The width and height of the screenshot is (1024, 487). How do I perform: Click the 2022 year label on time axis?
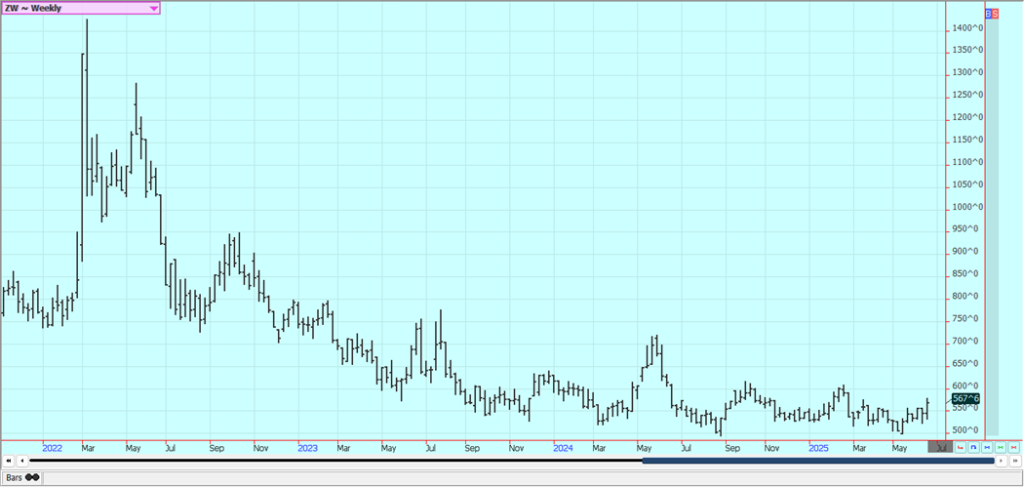tap(52, 448)
